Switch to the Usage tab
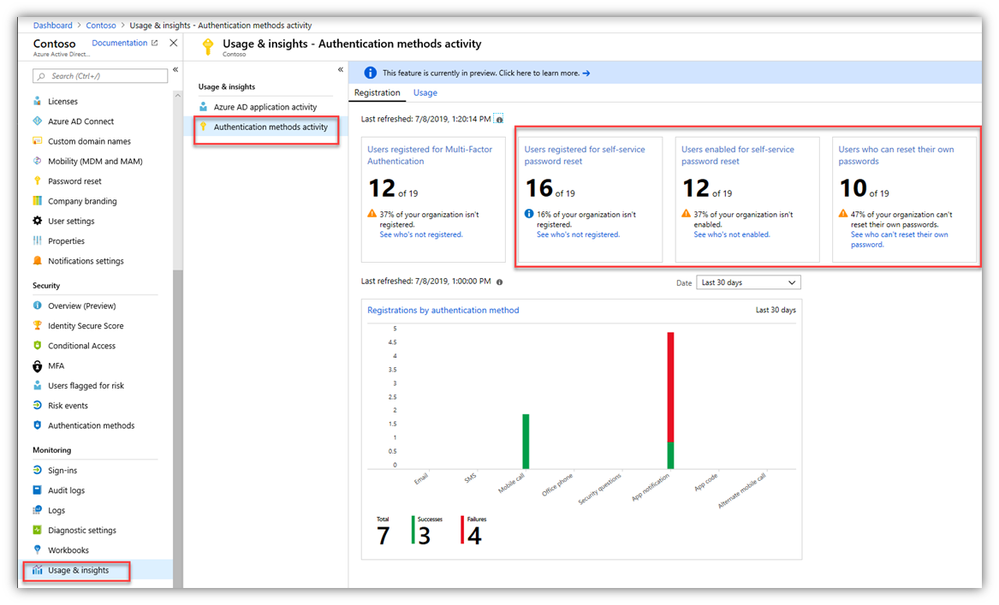The height and width of the screenshot is (605, 999). click(x=425, y=93)
